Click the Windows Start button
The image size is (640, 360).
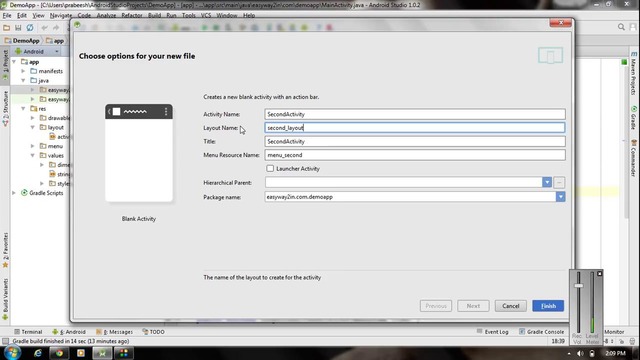[11, 353]
